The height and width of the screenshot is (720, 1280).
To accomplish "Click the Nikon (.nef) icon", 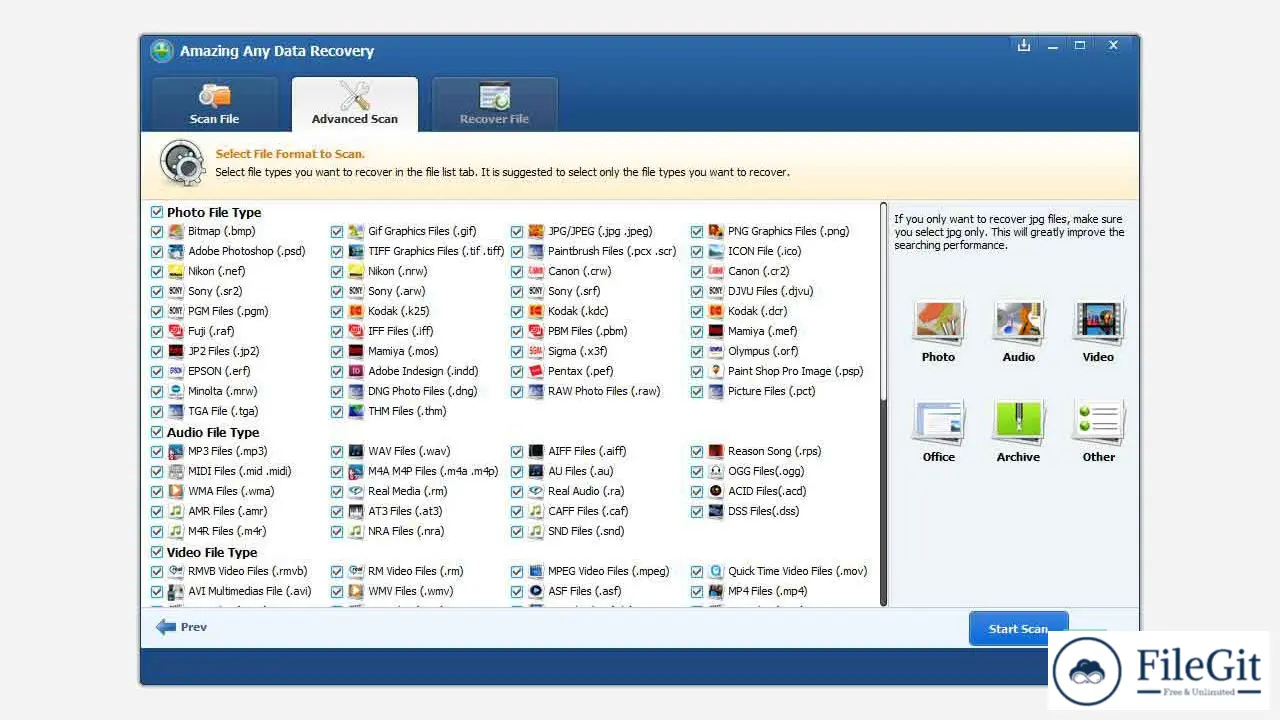I will click(176, 271).
